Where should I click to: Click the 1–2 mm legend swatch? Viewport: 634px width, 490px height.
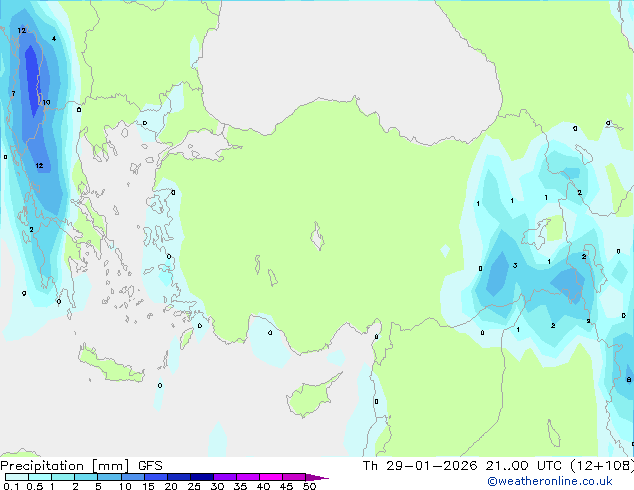pyautogui.click(x=63, y=477)
